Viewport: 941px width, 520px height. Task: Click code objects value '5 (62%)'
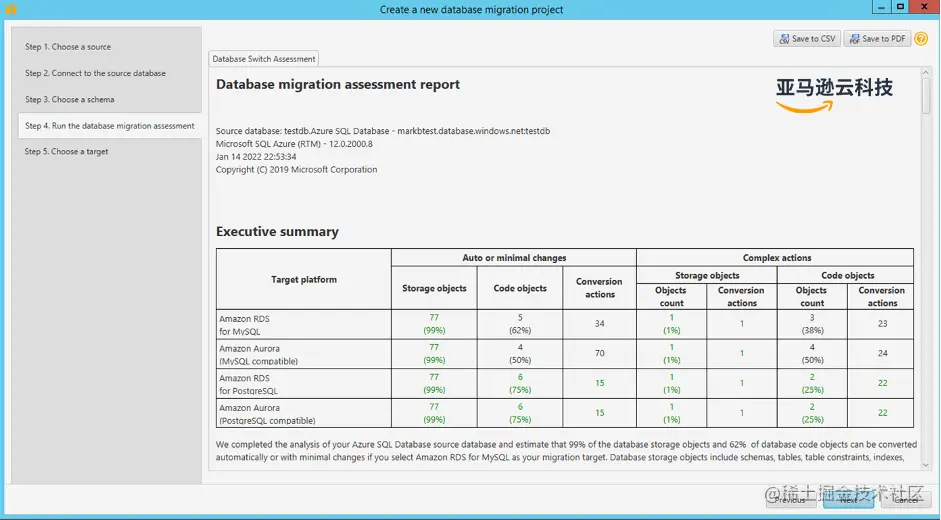(520, 324)
